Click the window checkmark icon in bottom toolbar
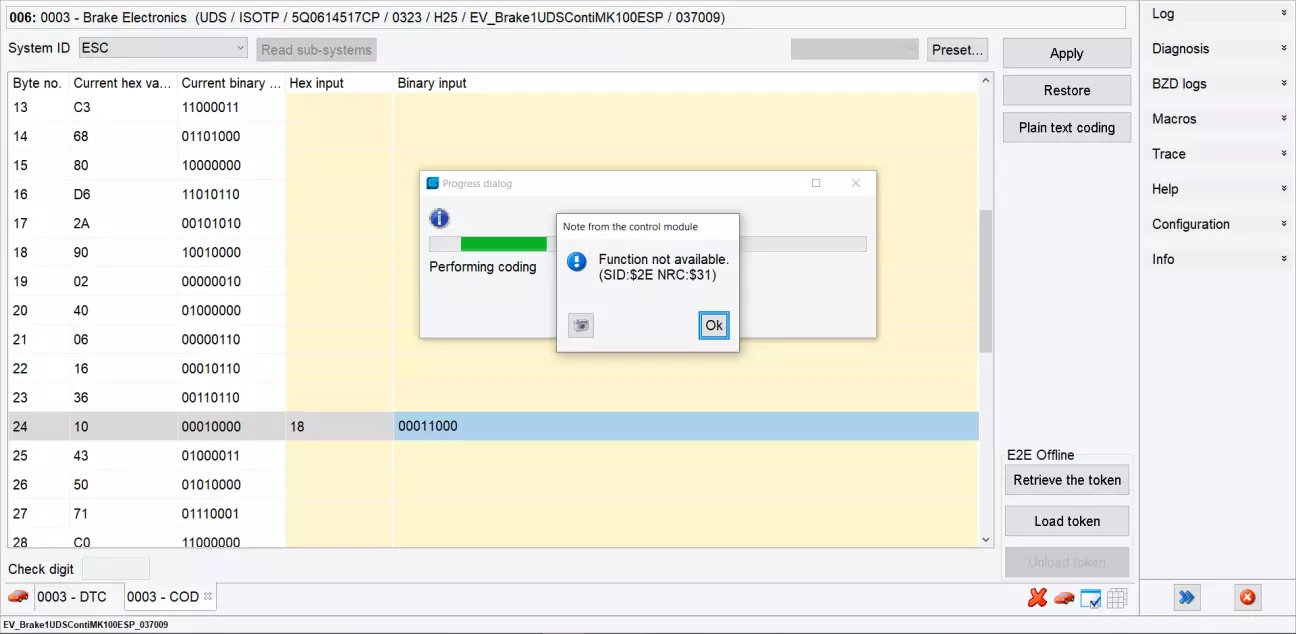Image resolution: width=1296 pixels, height=634 pixels. click(1091, 598)
